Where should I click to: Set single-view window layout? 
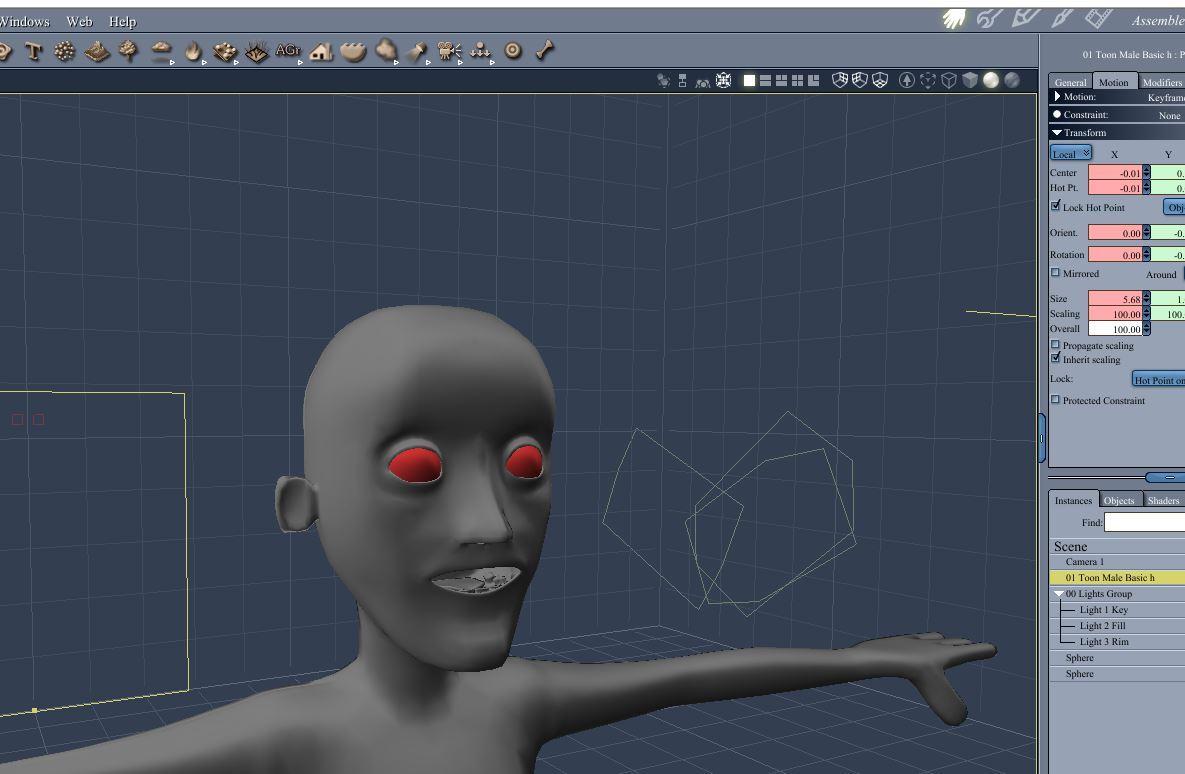[x=749, y=80]
